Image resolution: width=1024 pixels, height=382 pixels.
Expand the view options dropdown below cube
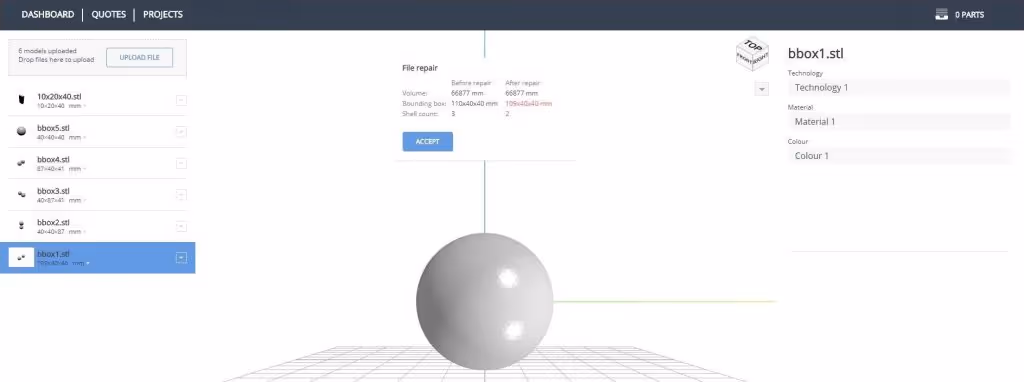[761, 89]
